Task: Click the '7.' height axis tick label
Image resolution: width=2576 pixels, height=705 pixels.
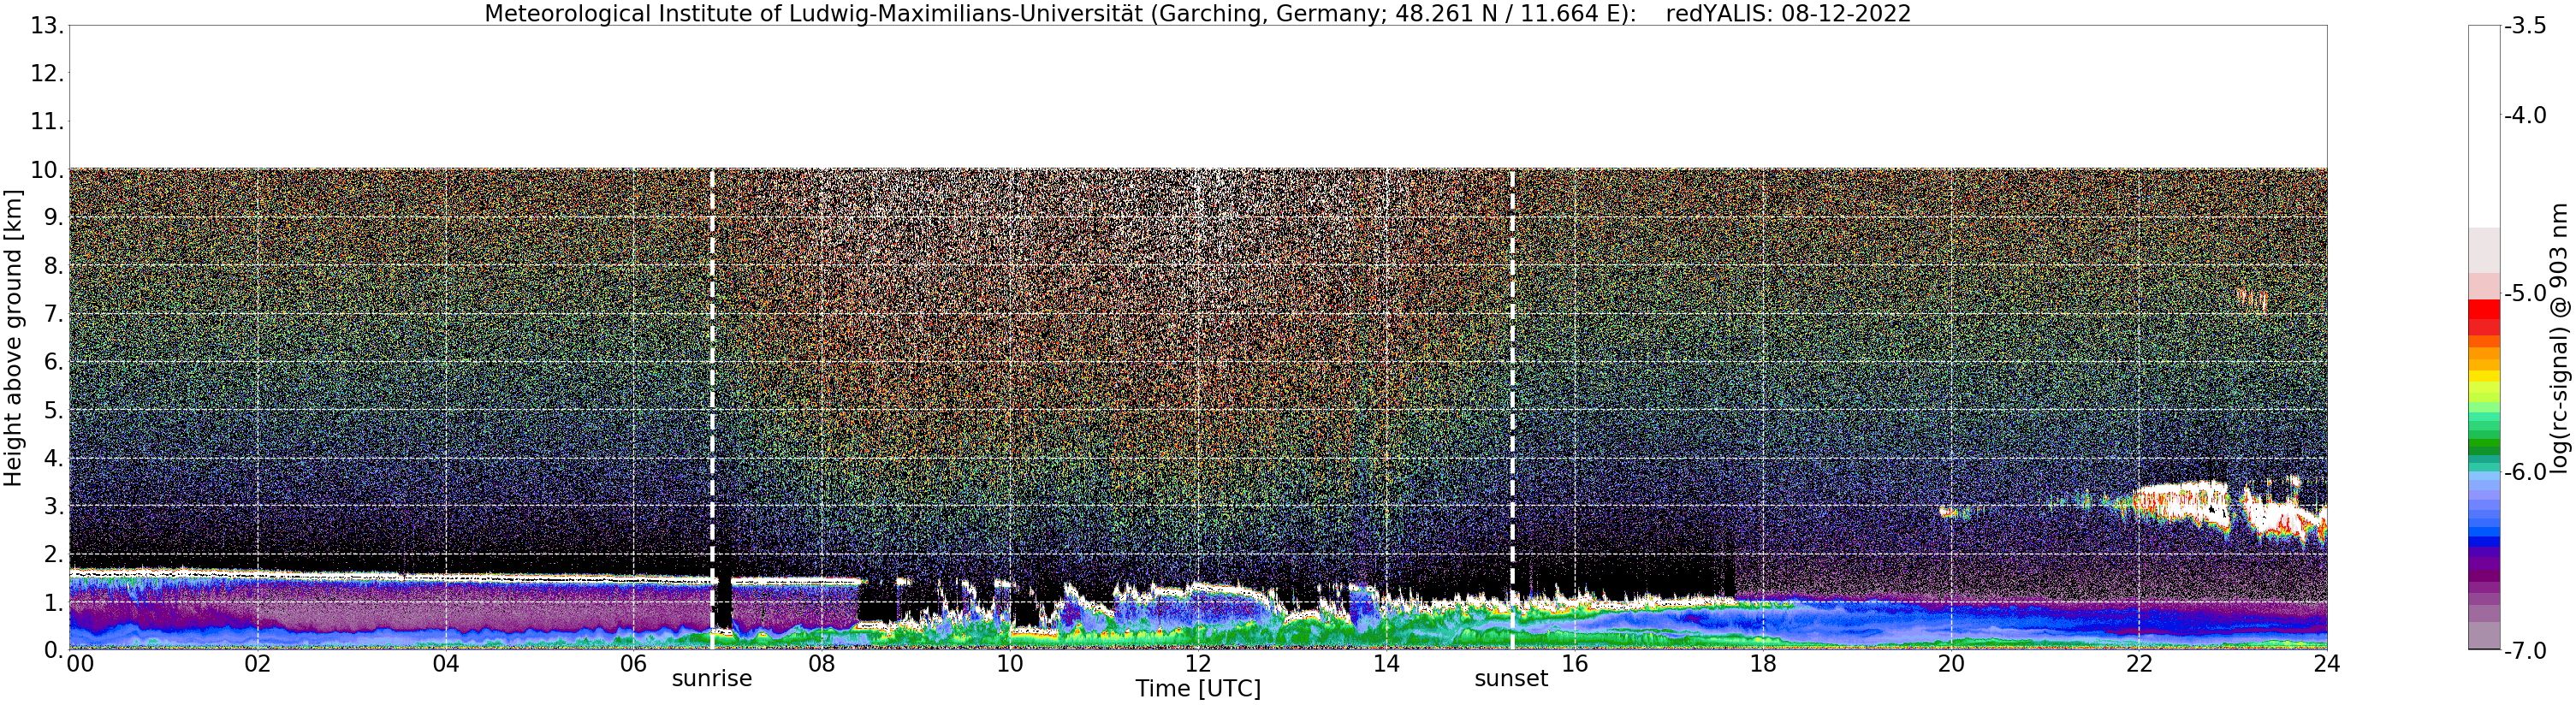Action: coord(54,314)
